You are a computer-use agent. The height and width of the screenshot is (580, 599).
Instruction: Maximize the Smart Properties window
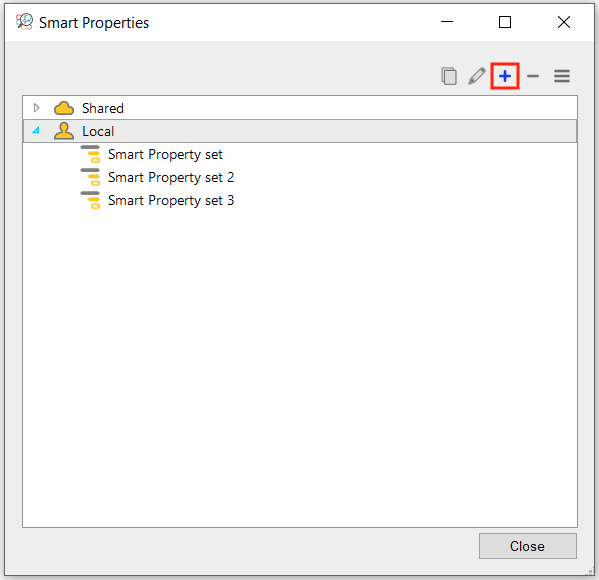point(505,22)
